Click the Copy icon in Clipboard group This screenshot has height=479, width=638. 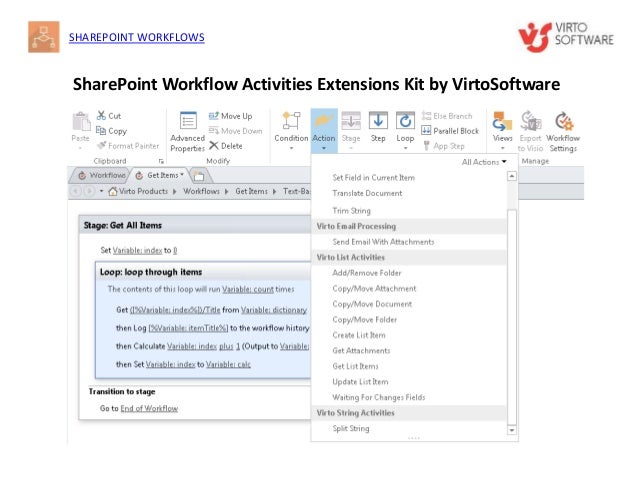tap(101, 130)
